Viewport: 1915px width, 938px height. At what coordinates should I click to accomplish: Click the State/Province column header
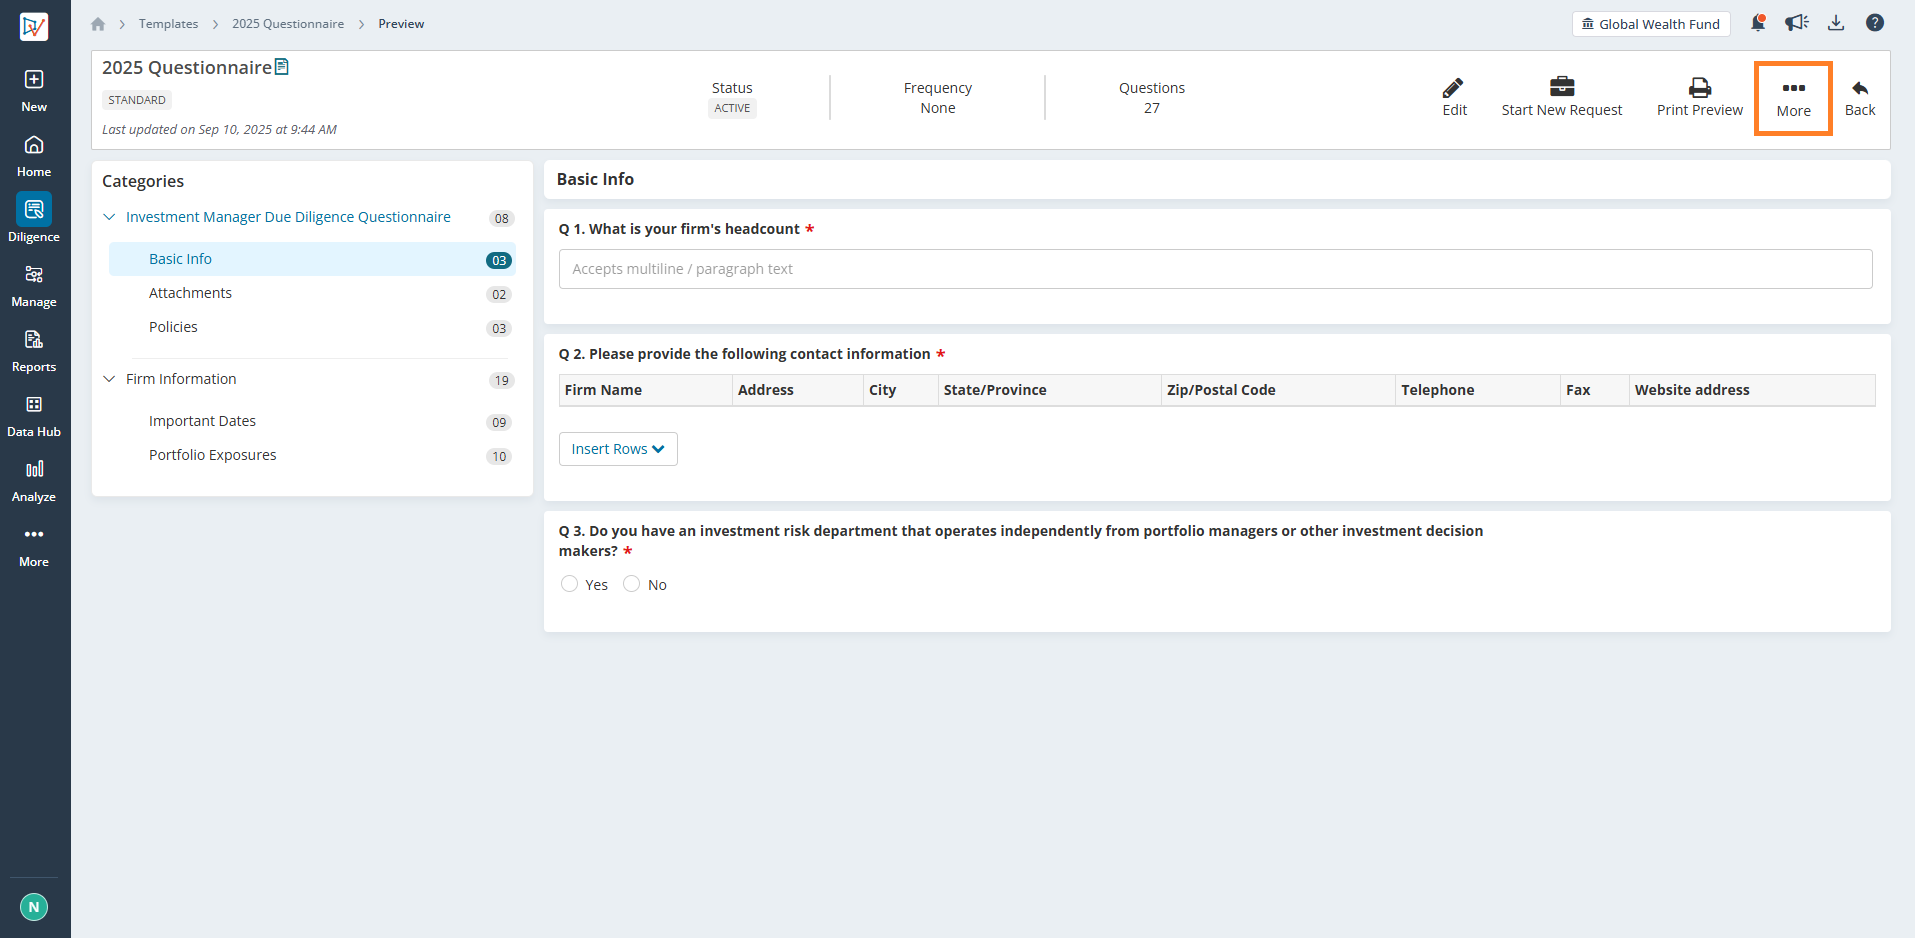coord(1049,390)
